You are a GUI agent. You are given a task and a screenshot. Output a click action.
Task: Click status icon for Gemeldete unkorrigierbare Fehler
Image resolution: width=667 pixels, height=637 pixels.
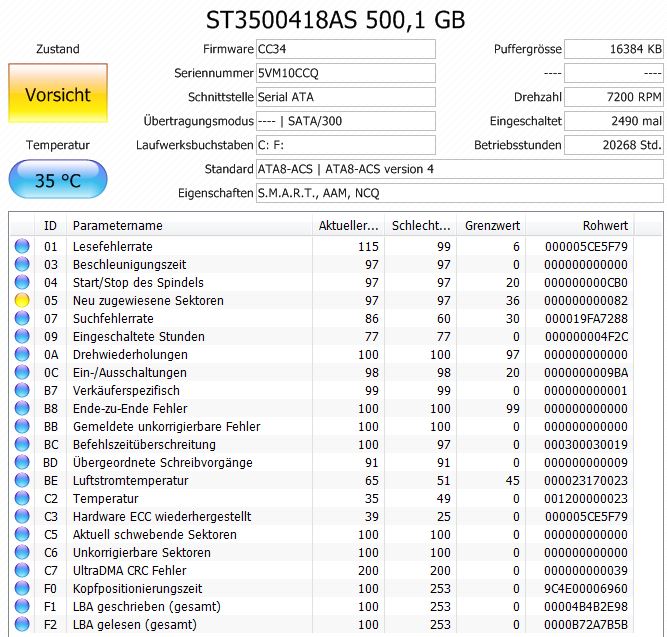pos(22,426)
